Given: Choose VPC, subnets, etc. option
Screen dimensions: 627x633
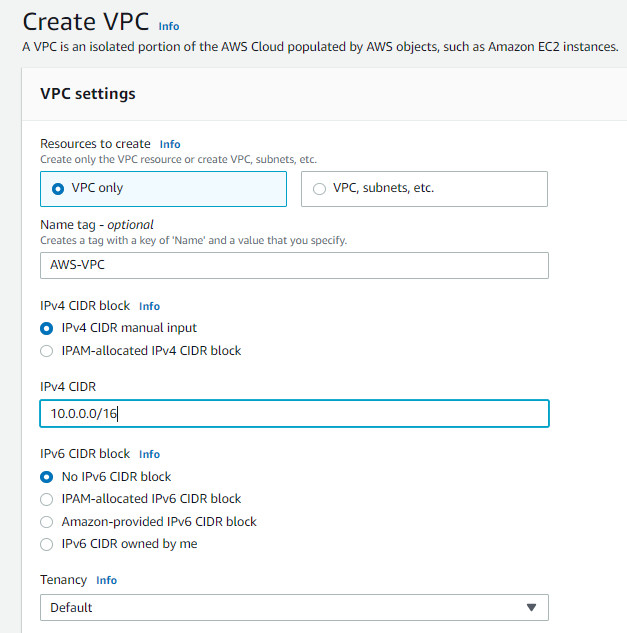Looking at the screenshot, I should tap(319, 189).
